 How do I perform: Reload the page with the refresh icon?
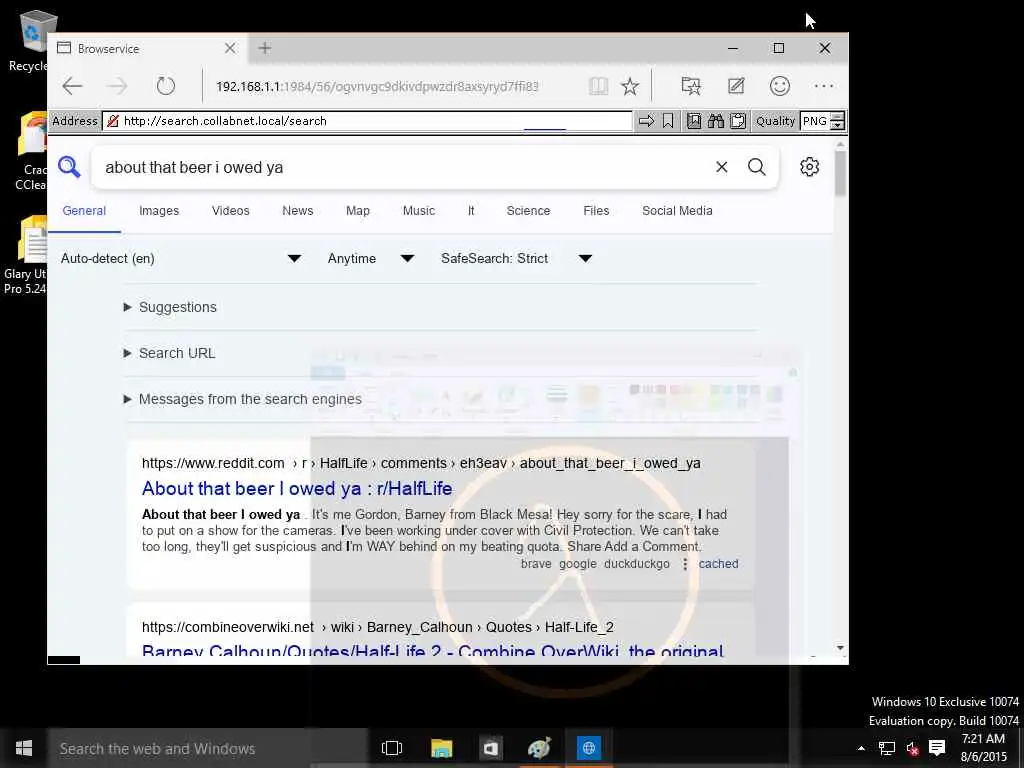click(166, 86)
